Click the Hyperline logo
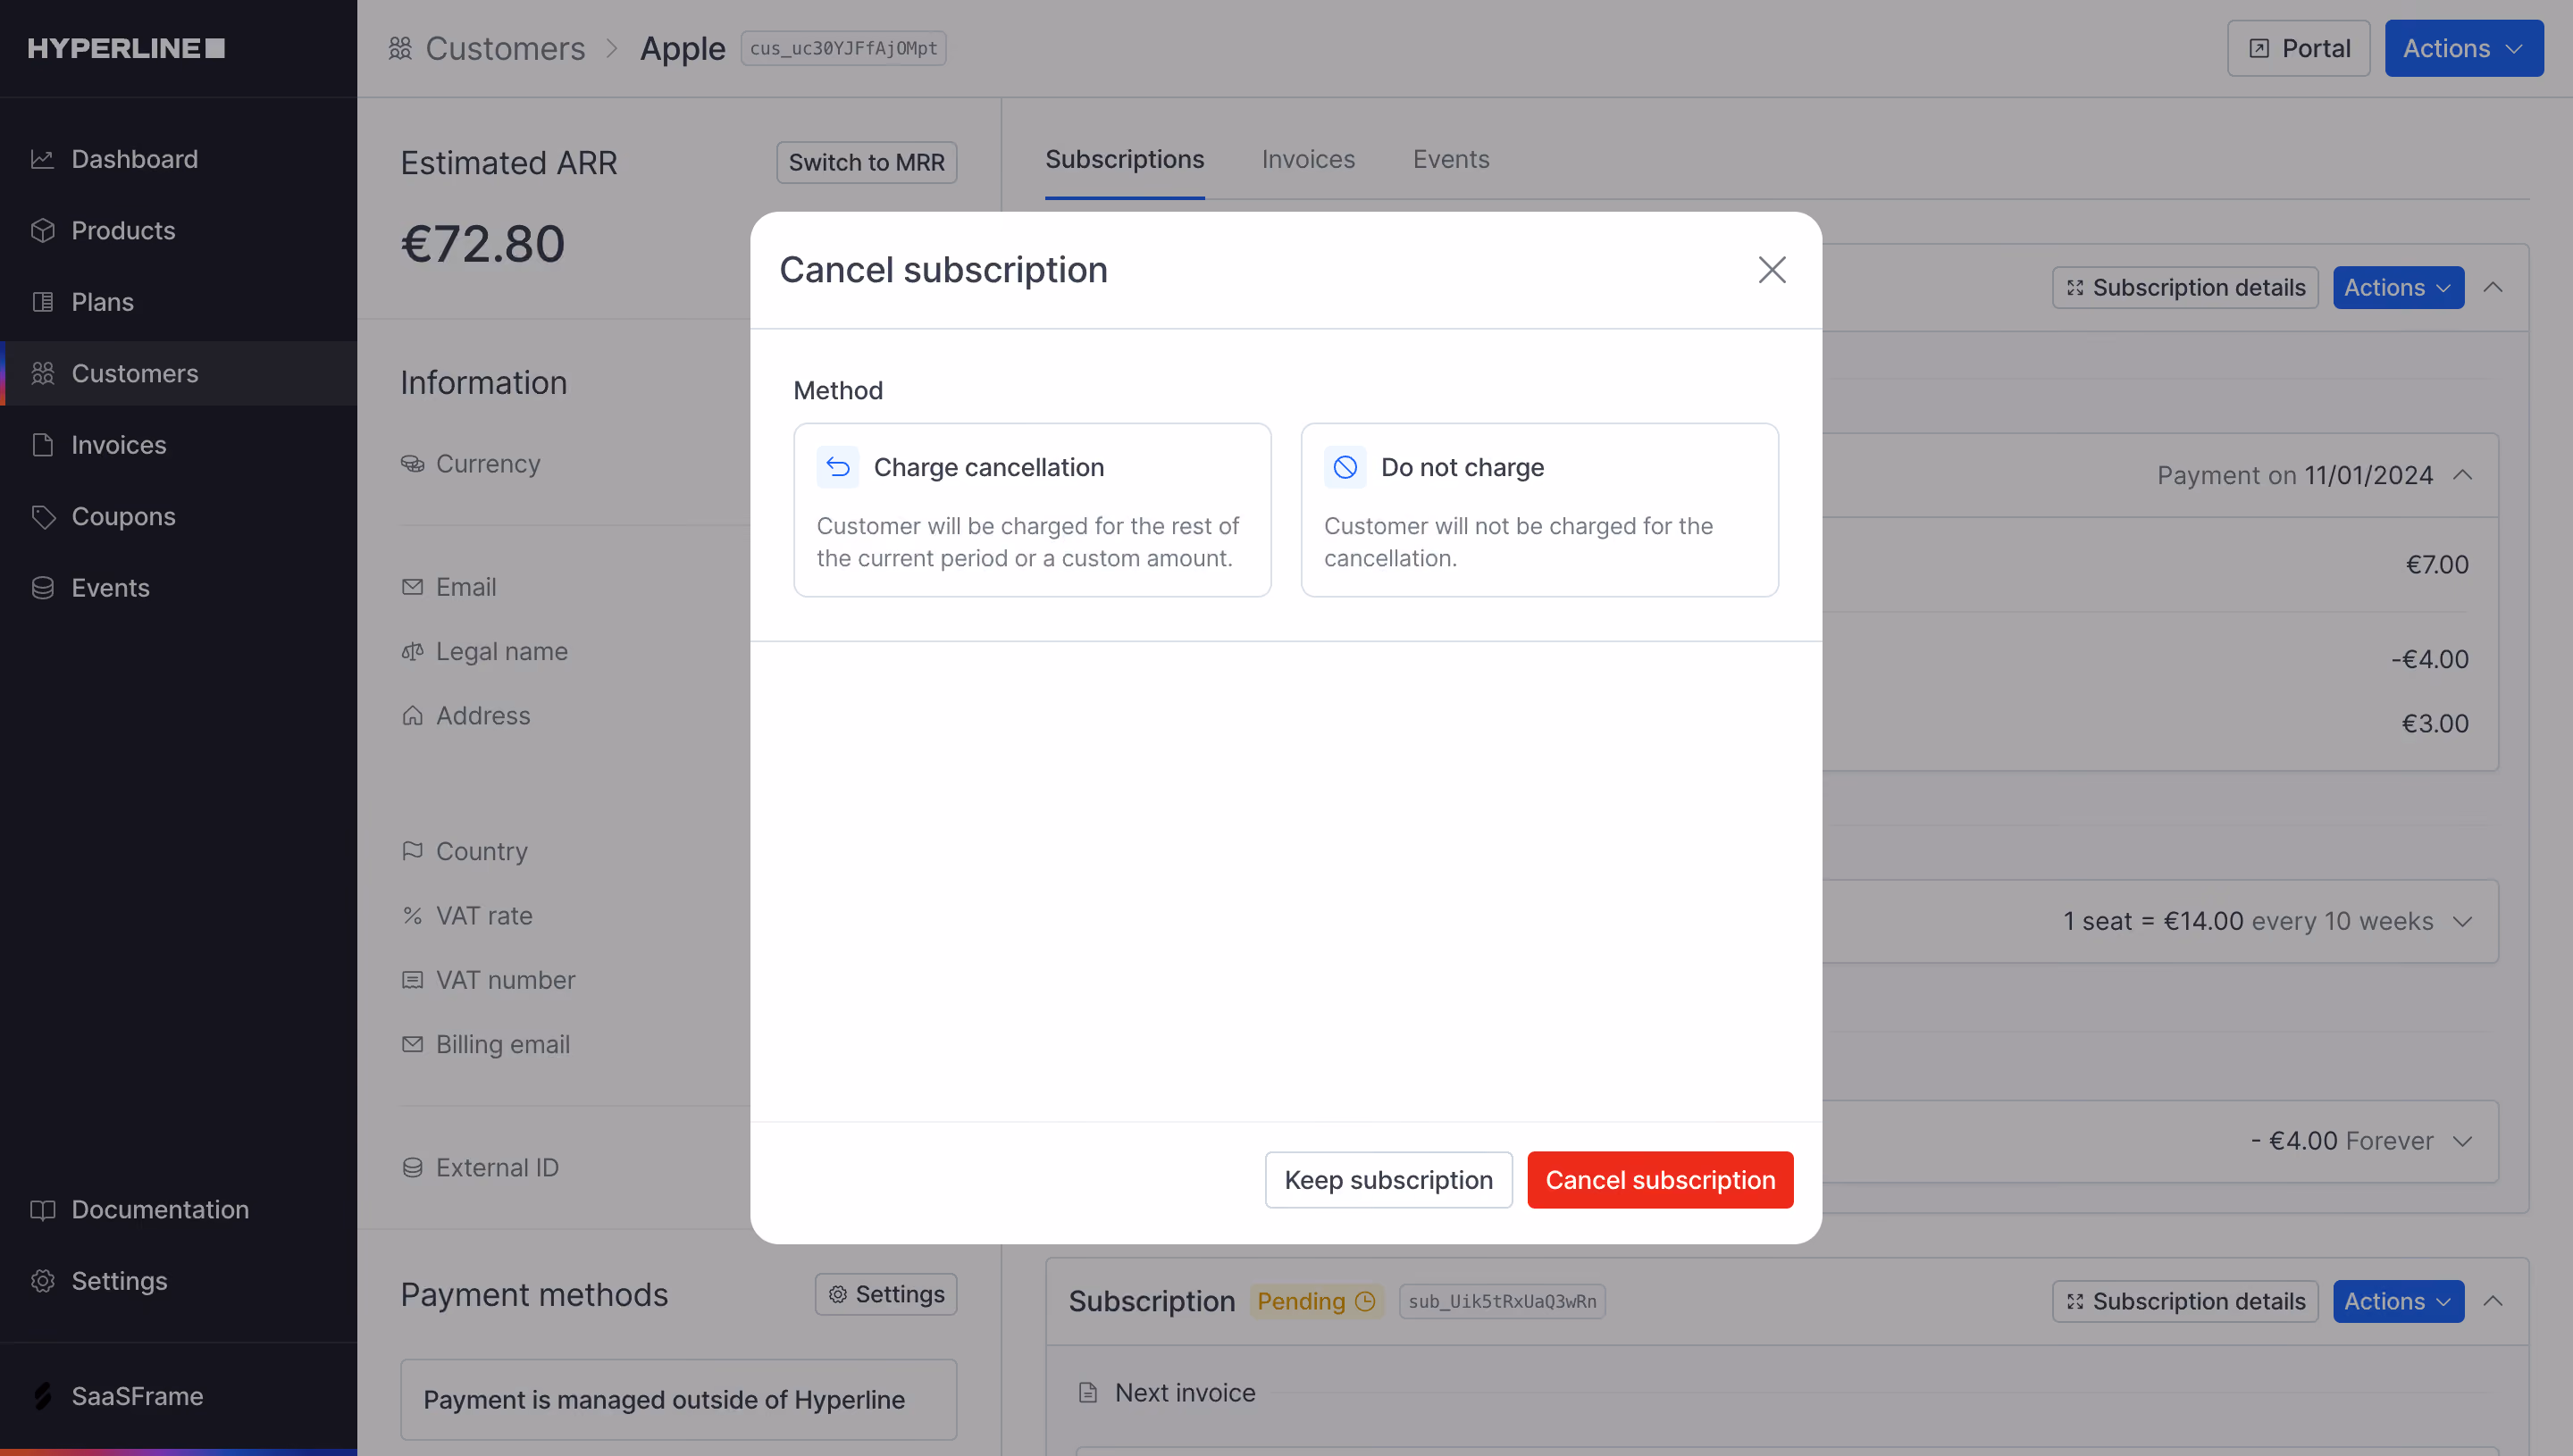Viewport: 2573px width, 1456px height. tap(126, 48)
